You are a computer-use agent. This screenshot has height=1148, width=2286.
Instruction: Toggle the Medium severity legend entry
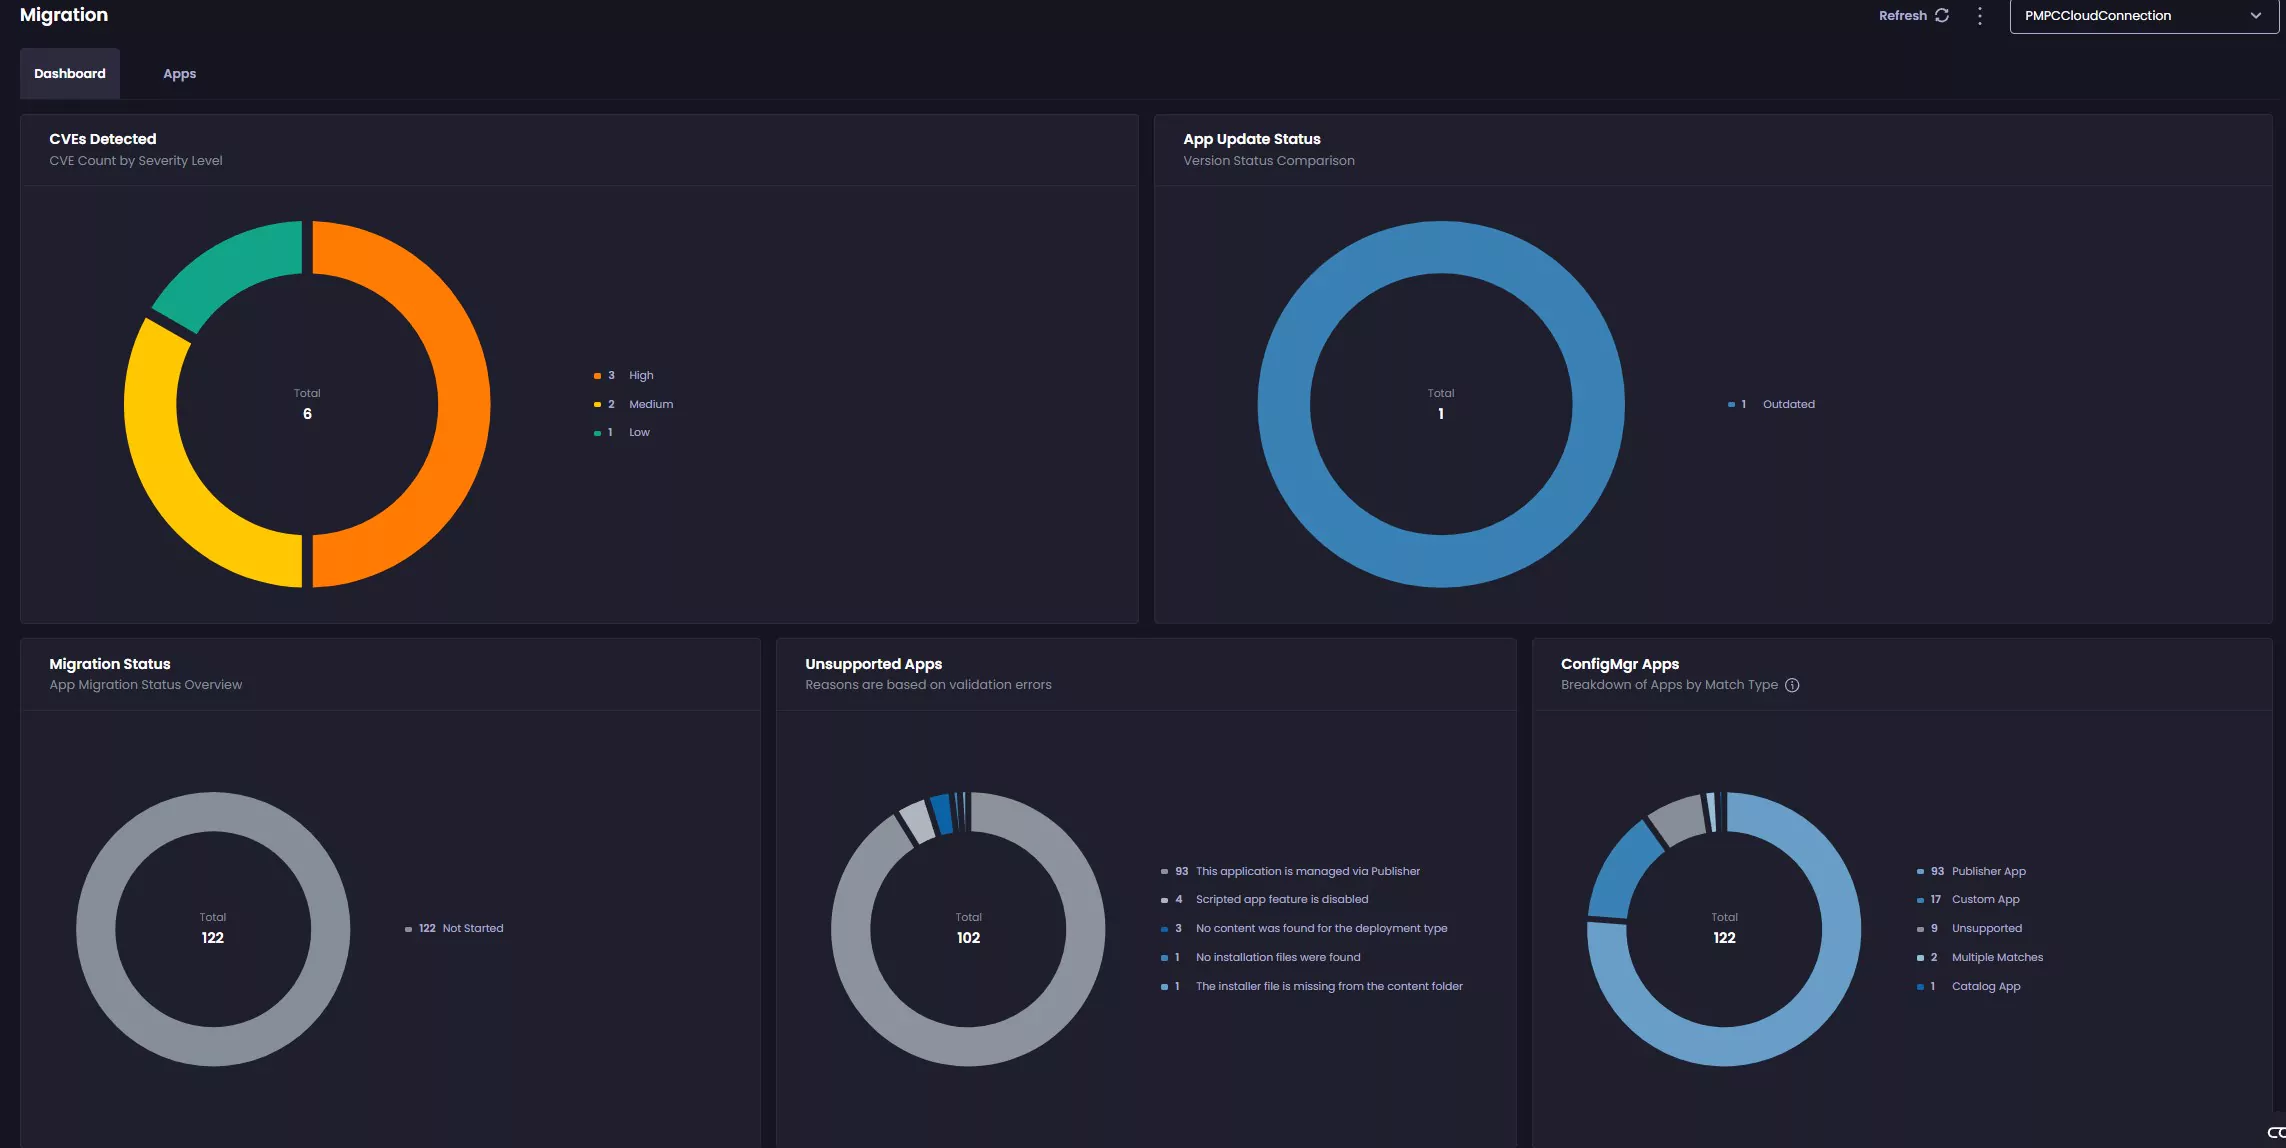tap(650, 404)
